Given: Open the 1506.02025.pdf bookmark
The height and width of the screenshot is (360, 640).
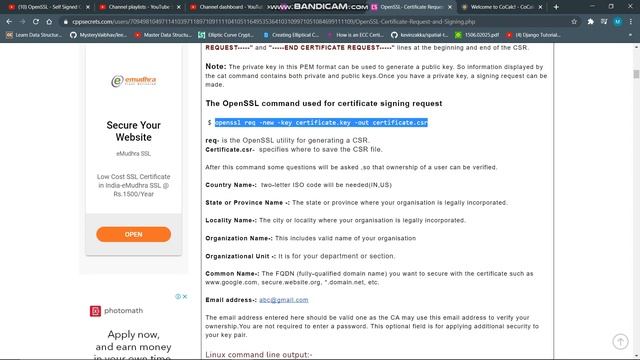Looking at the screenshot, I should point(477,35).
